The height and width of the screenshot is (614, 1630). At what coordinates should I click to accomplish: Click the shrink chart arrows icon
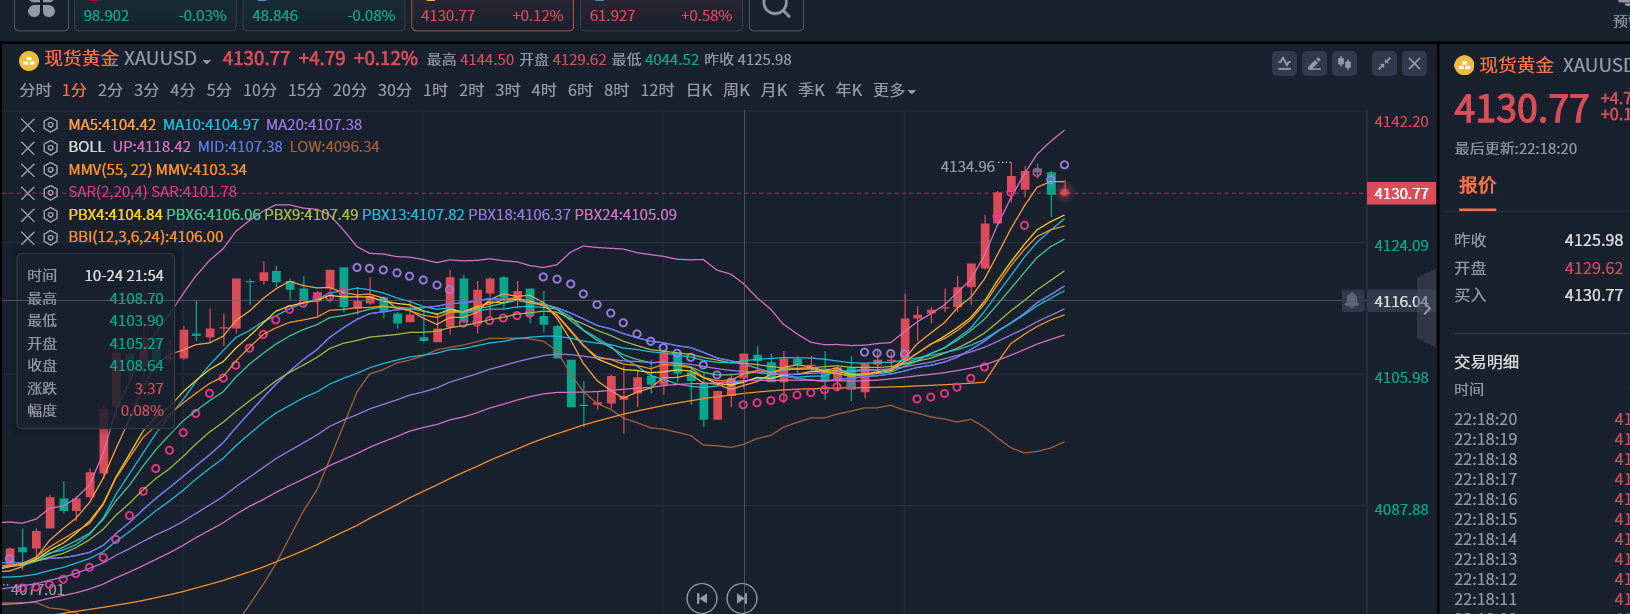pos(1384,64)
